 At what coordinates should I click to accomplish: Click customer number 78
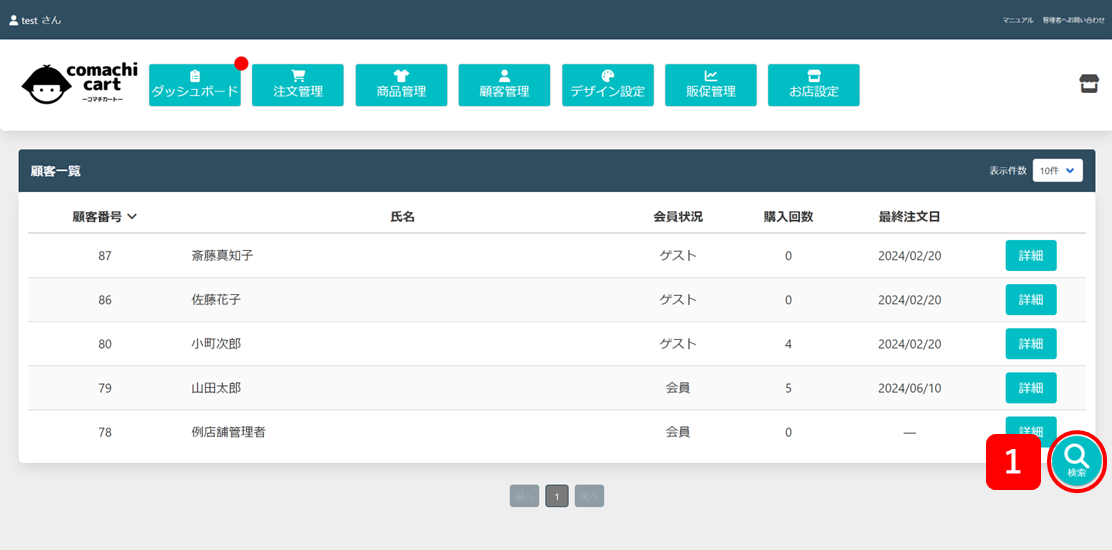tap(105, 432)
